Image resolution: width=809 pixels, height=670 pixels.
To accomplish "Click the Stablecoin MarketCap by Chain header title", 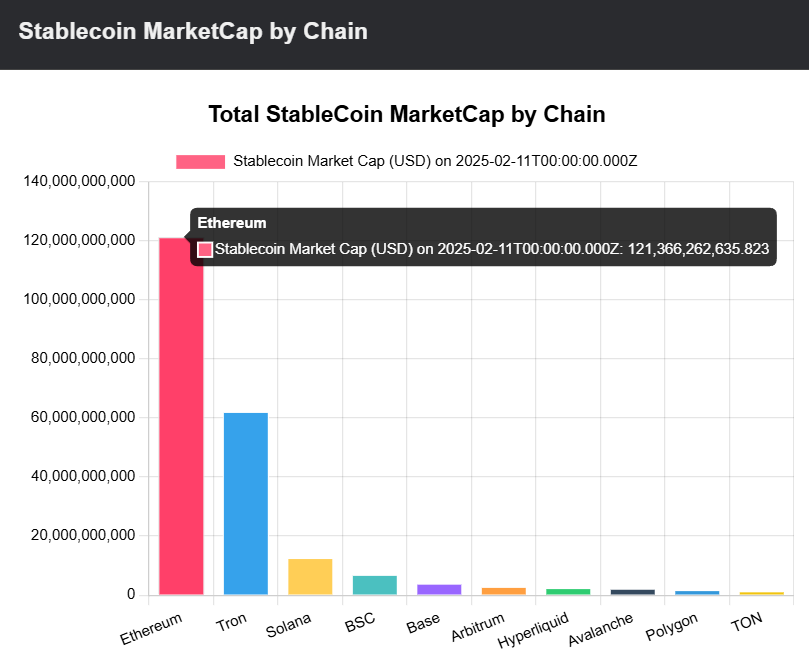I will coord(193,31).
